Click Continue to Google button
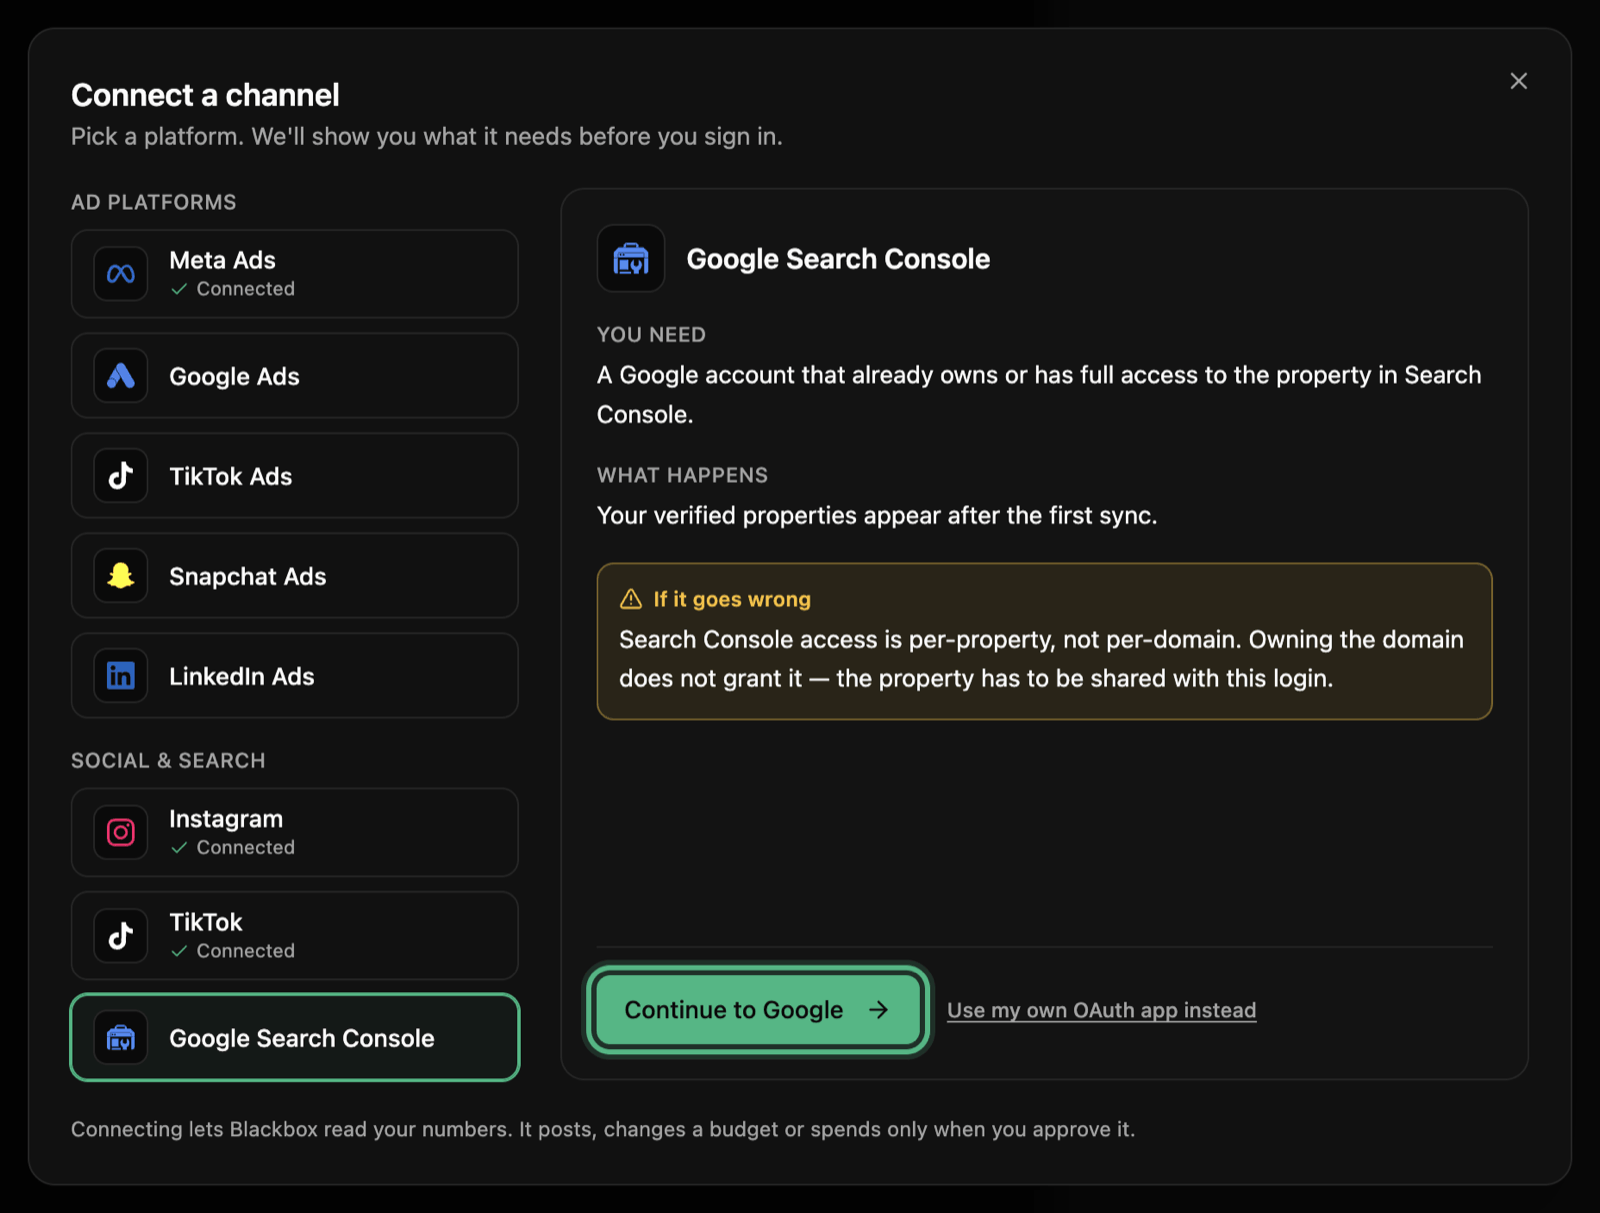This screenshot has width=1600, height=1213. tap(758, 1010)
